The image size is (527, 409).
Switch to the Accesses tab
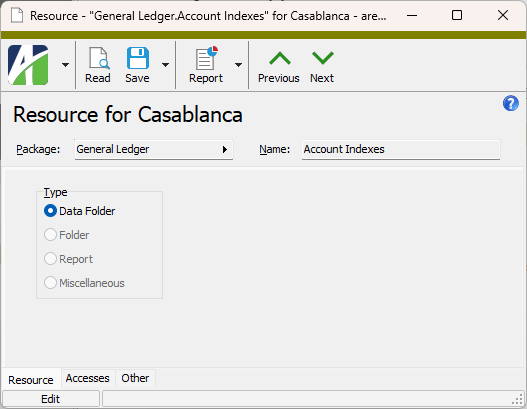coord(87,378)
